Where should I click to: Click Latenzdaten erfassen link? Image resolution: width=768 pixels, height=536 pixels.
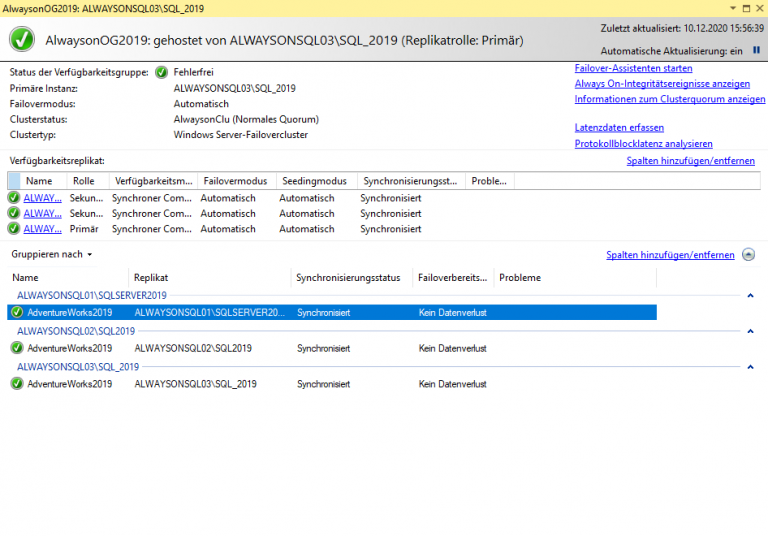coord(619,128)
